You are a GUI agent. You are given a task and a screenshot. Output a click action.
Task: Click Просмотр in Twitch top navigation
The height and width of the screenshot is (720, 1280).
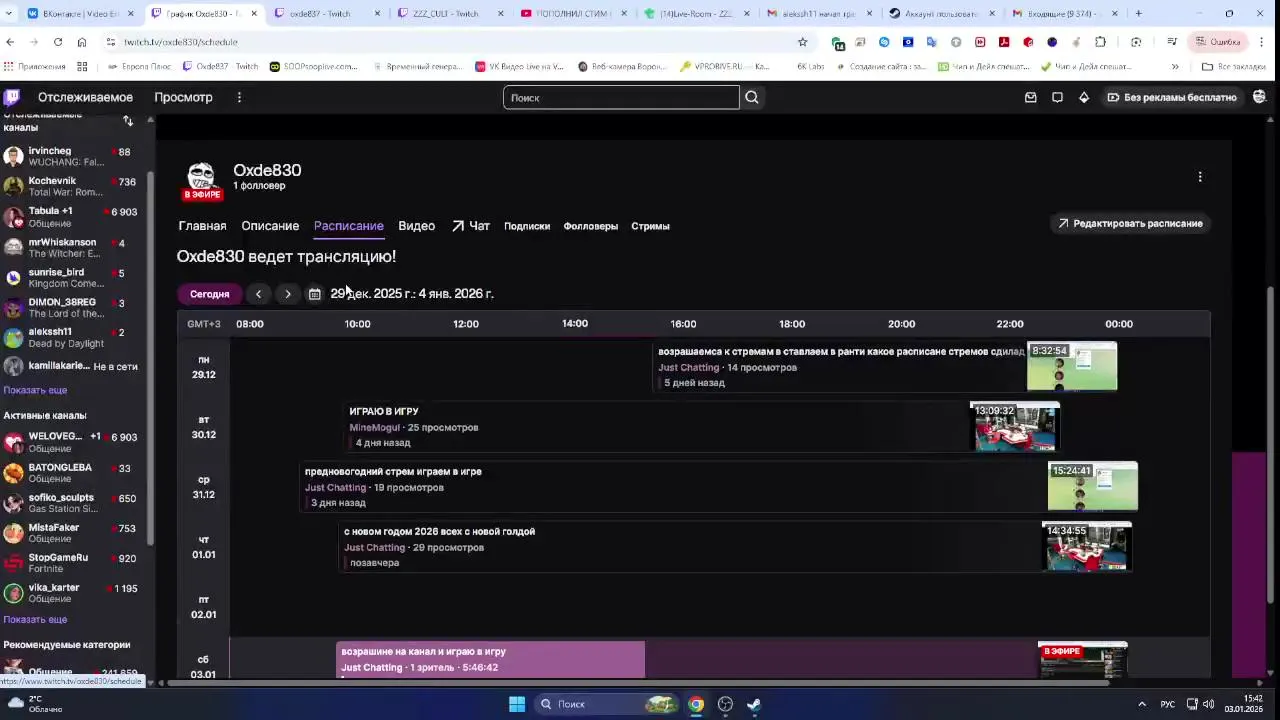pos(183,97)
